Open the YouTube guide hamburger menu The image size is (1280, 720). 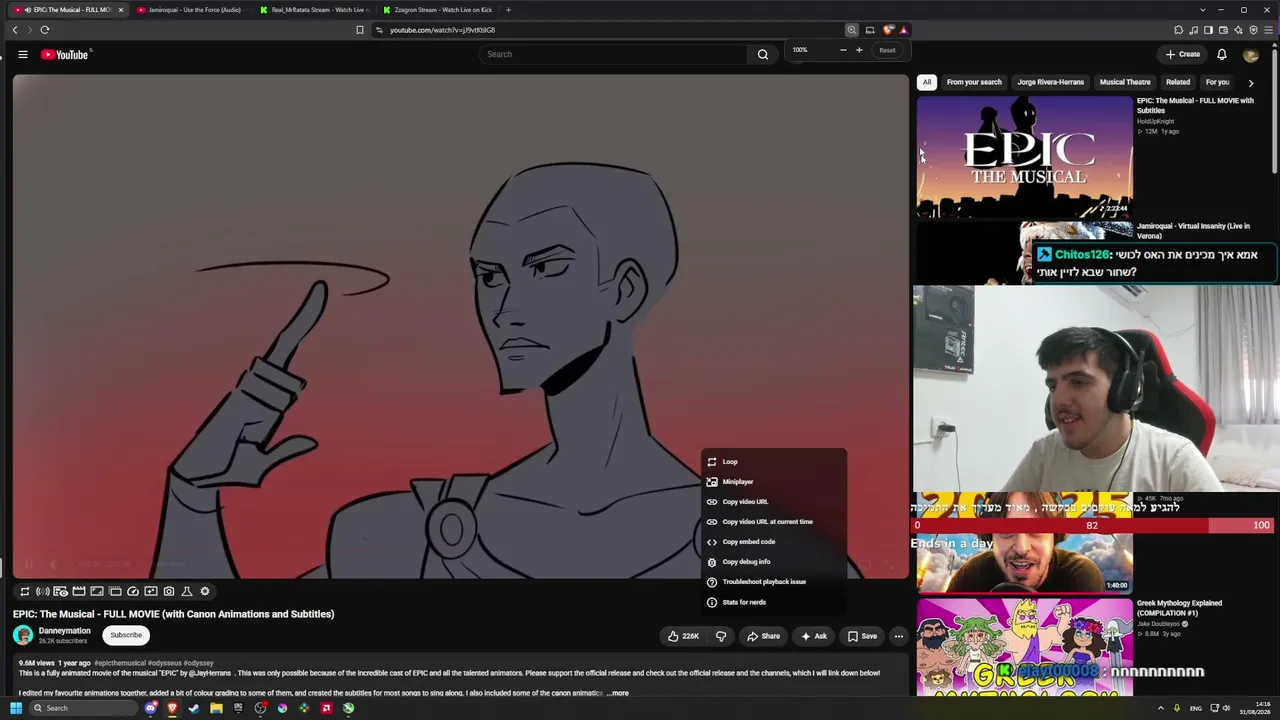point(23,54)
